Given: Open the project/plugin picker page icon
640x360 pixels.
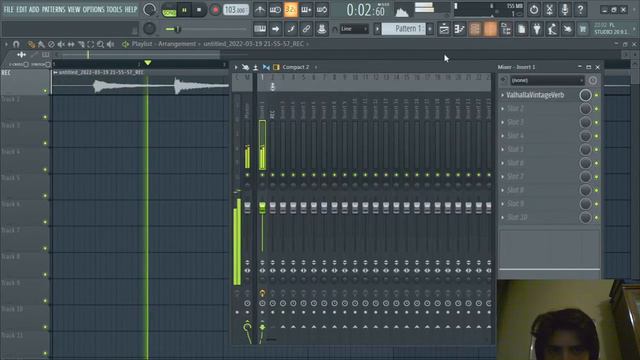Looking at the screenshot, I should tap(521, 29).
